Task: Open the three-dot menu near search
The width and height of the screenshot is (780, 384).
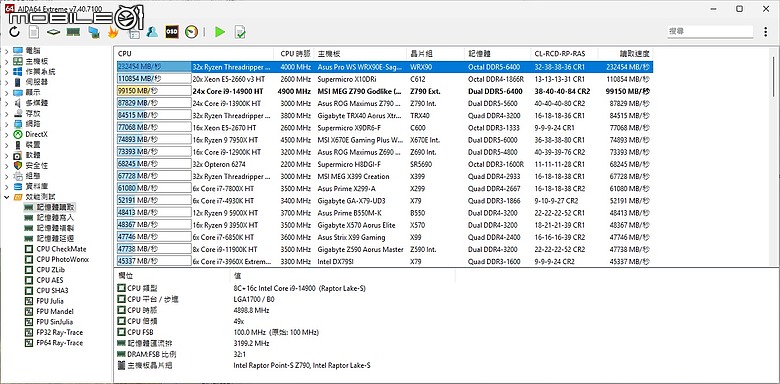Action: pos(765,31)
